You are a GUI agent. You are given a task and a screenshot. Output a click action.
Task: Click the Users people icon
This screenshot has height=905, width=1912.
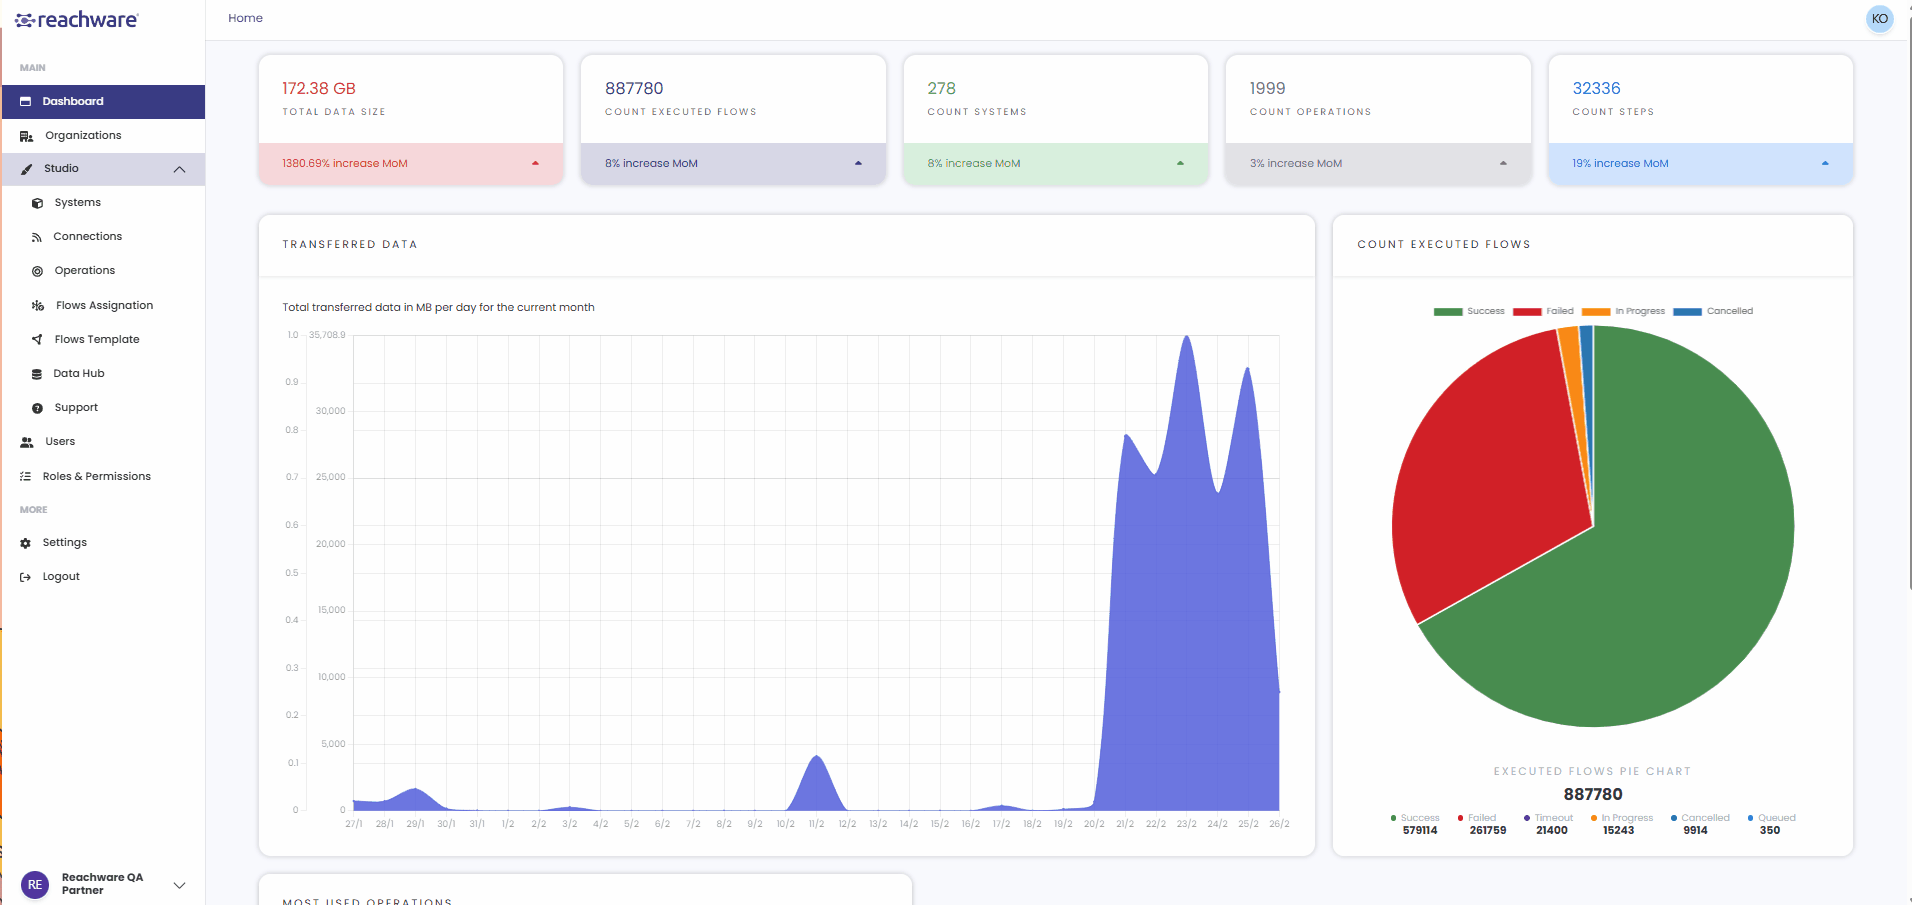point(27,442)
